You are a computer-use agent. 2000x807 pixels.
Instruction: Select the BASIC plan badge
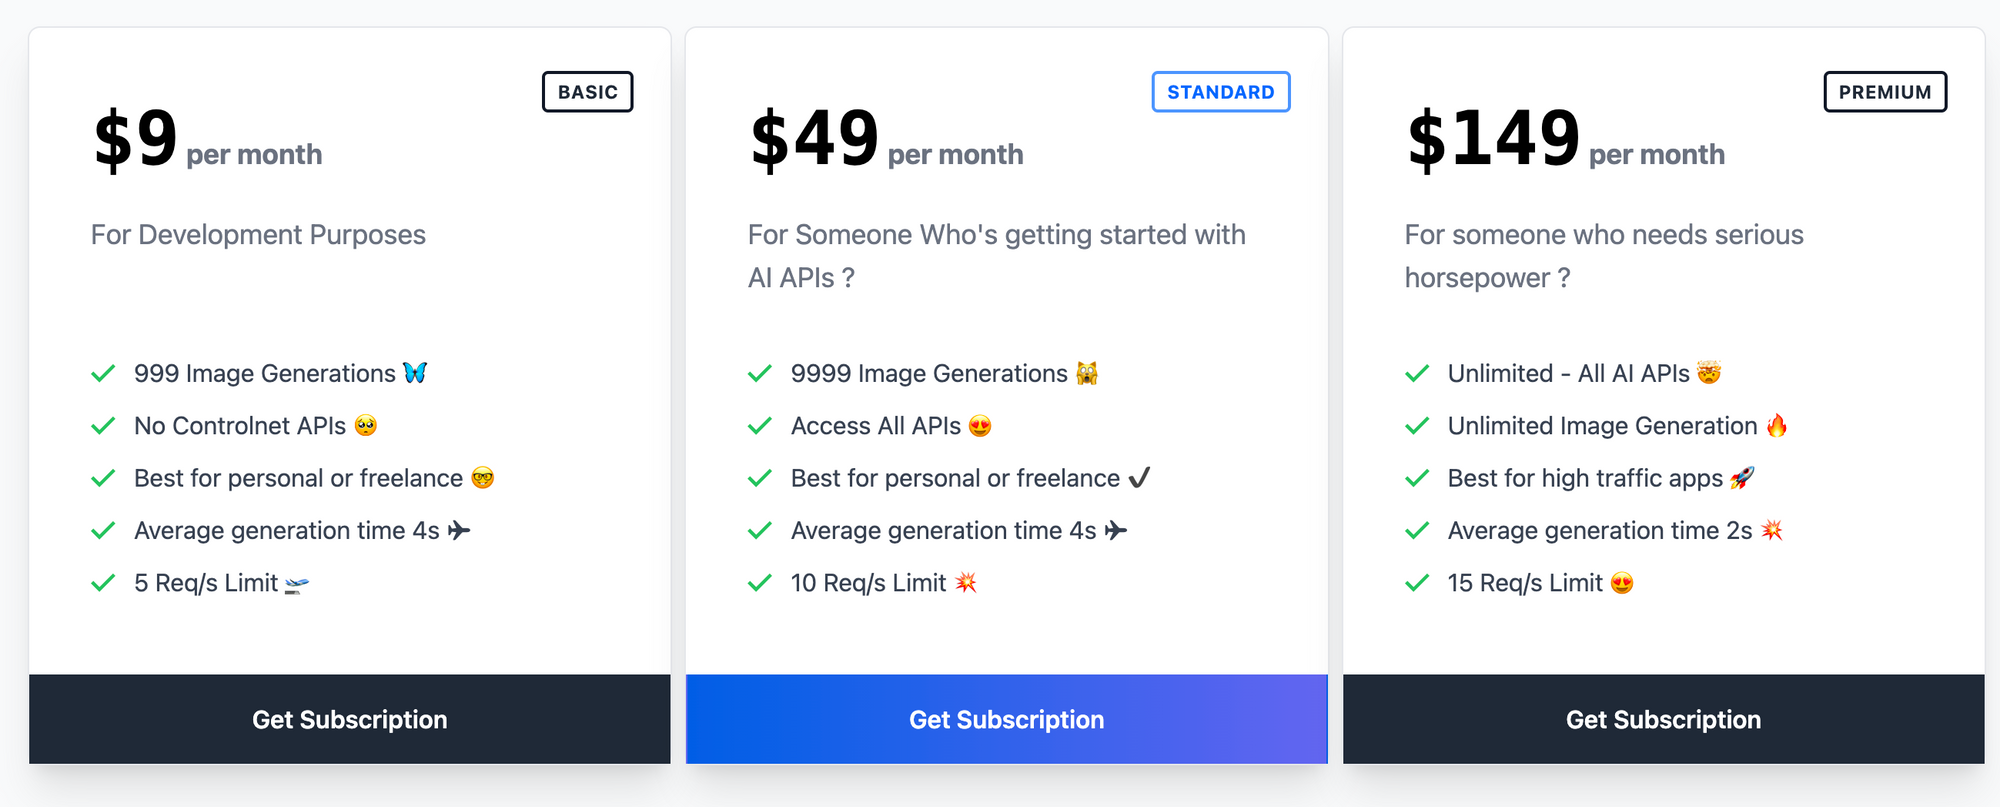(x=588, y=92)
